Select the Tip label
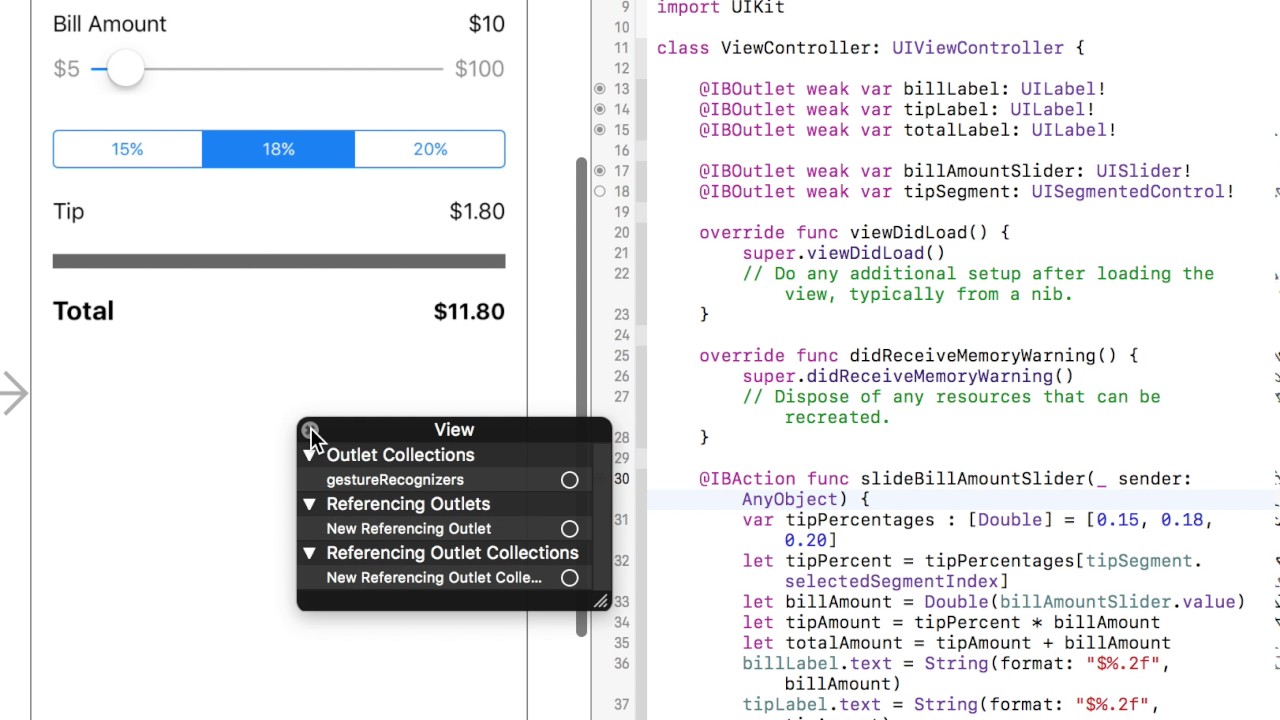 pyautogui.click(x=69, y=211)
